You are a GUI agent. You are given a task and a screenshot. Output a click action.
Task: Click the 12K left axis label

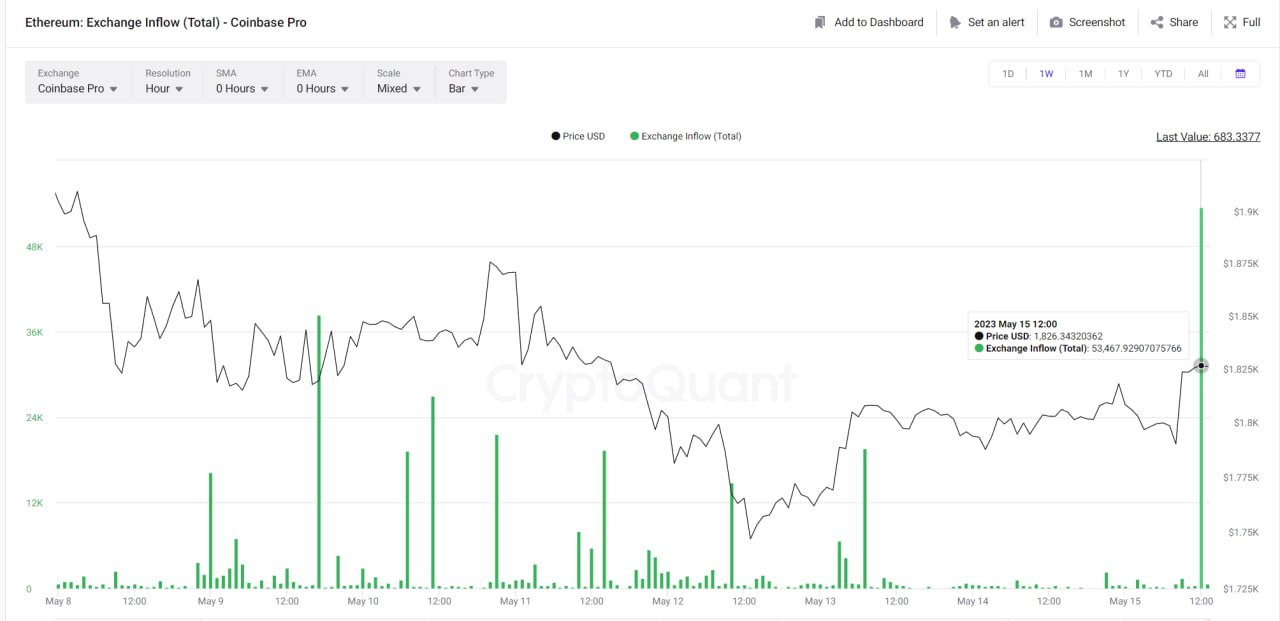(34, 503)
